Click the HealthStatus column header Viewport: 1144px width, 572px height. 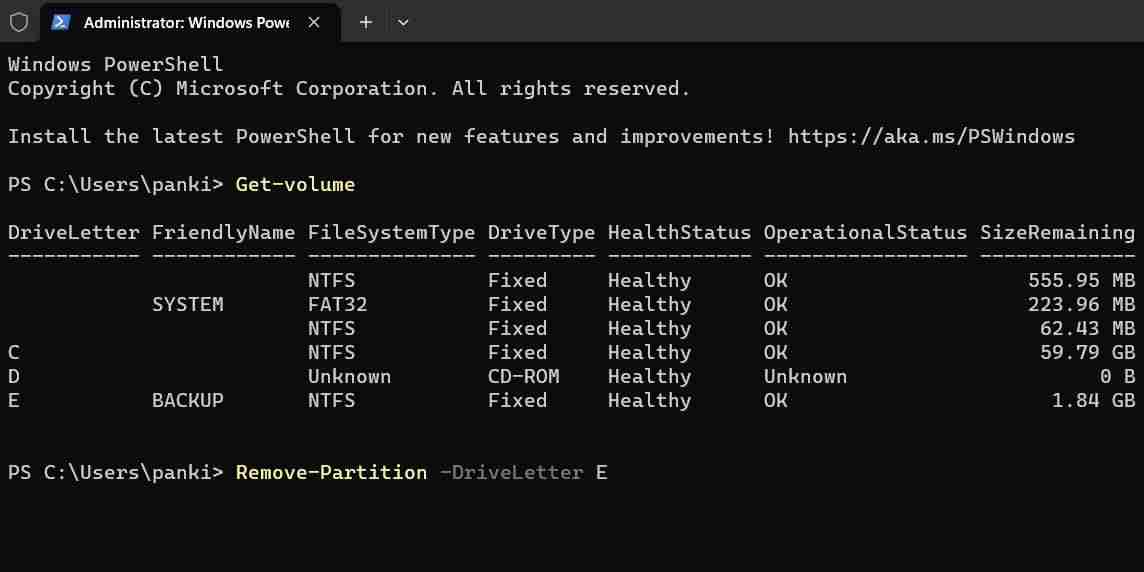click(x=679, y=232)
